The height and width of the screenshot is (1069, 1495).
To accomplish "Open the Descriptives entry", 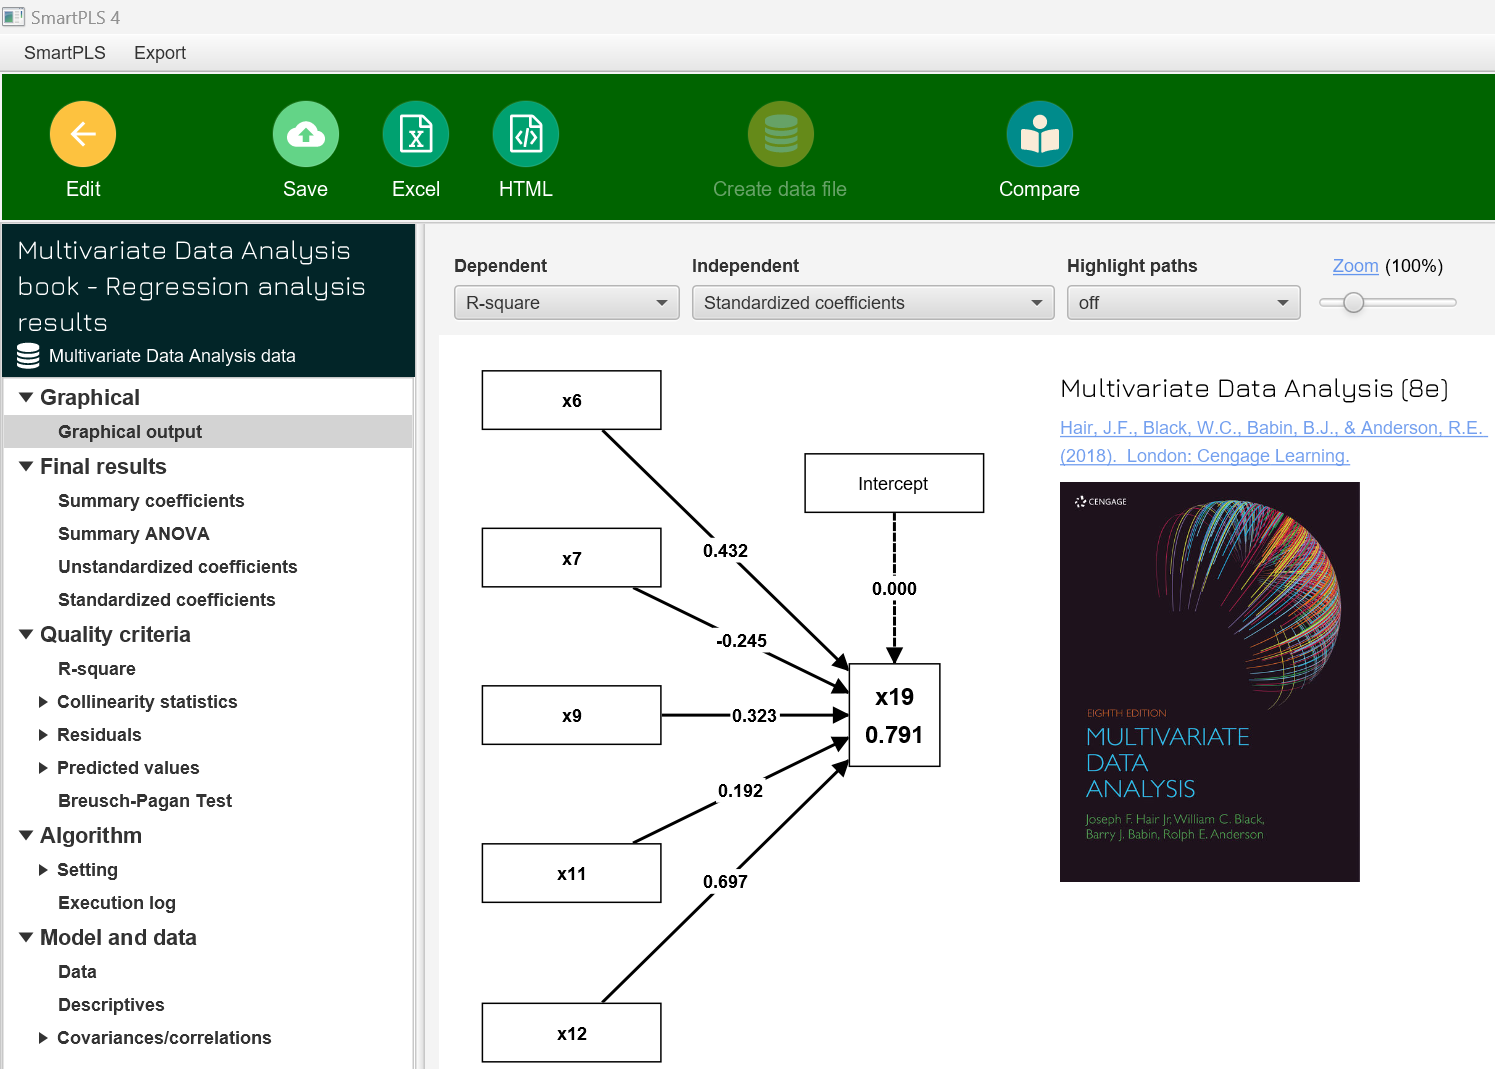I will 111,1005.
